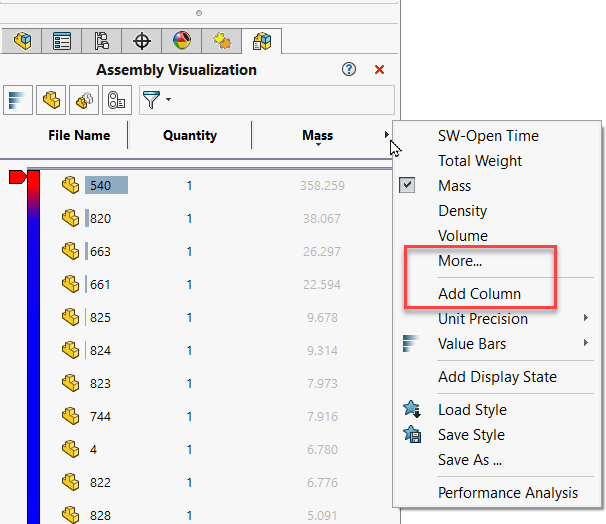Screen dimensions: 606x524
Task: Sort by the File Name column header
Action: tap(79, 136)
